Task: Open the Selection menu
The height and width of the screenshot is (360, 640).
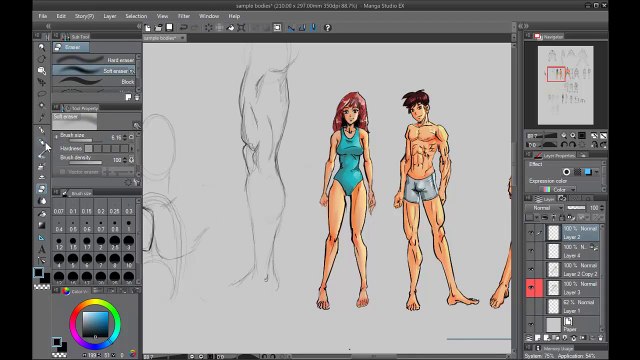Action: [136, 16]
